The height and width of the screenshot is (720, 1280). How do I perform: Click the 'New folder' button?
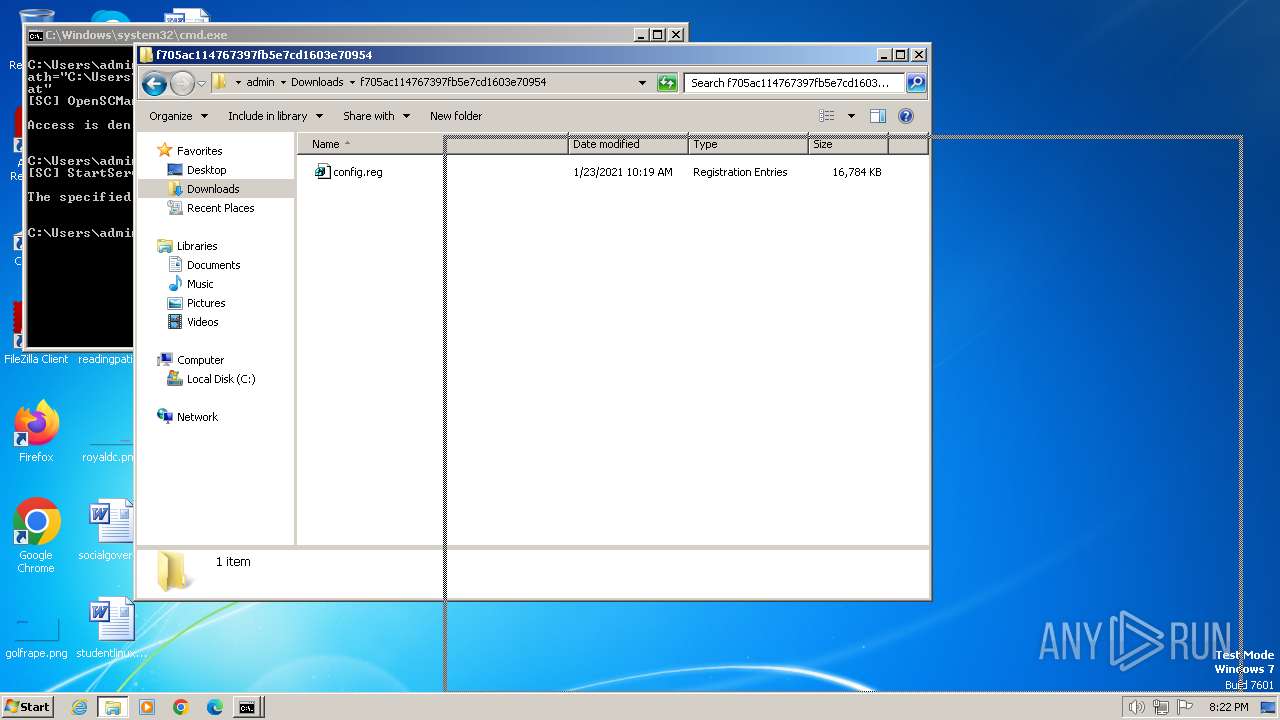[456, 116]
